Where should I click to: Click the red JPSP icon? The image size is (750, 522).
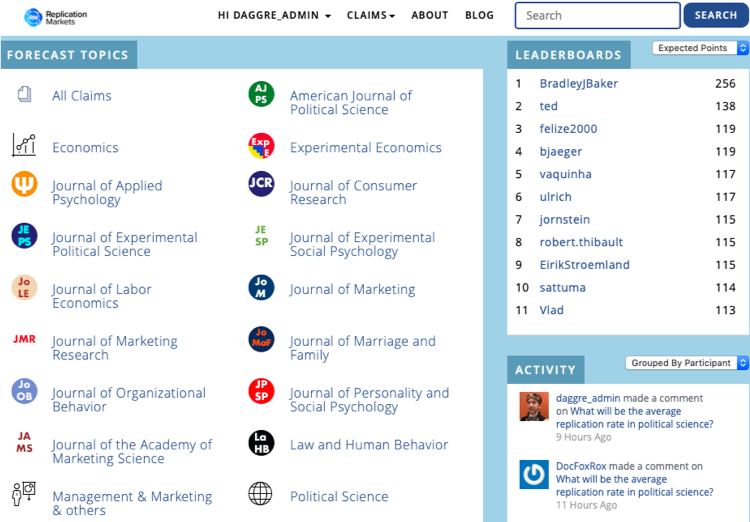click(x=261, y=391)
